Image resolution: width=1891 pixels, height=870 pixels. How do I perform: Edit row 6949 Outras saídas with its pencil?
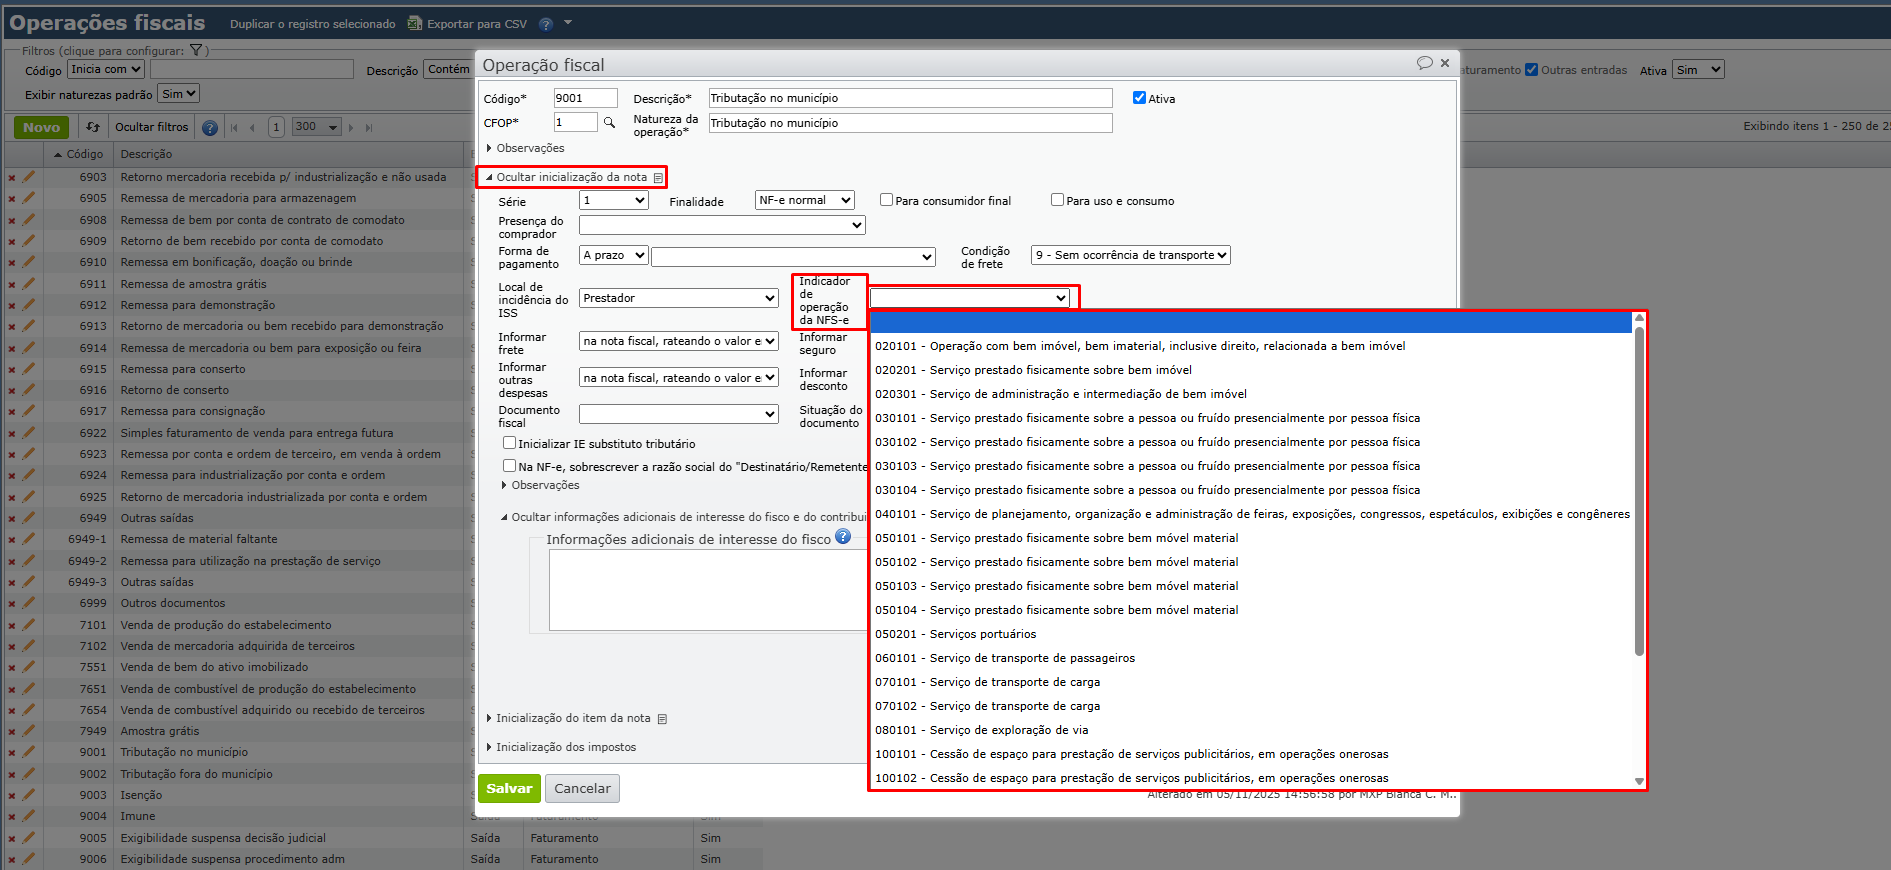coord(29,518)
